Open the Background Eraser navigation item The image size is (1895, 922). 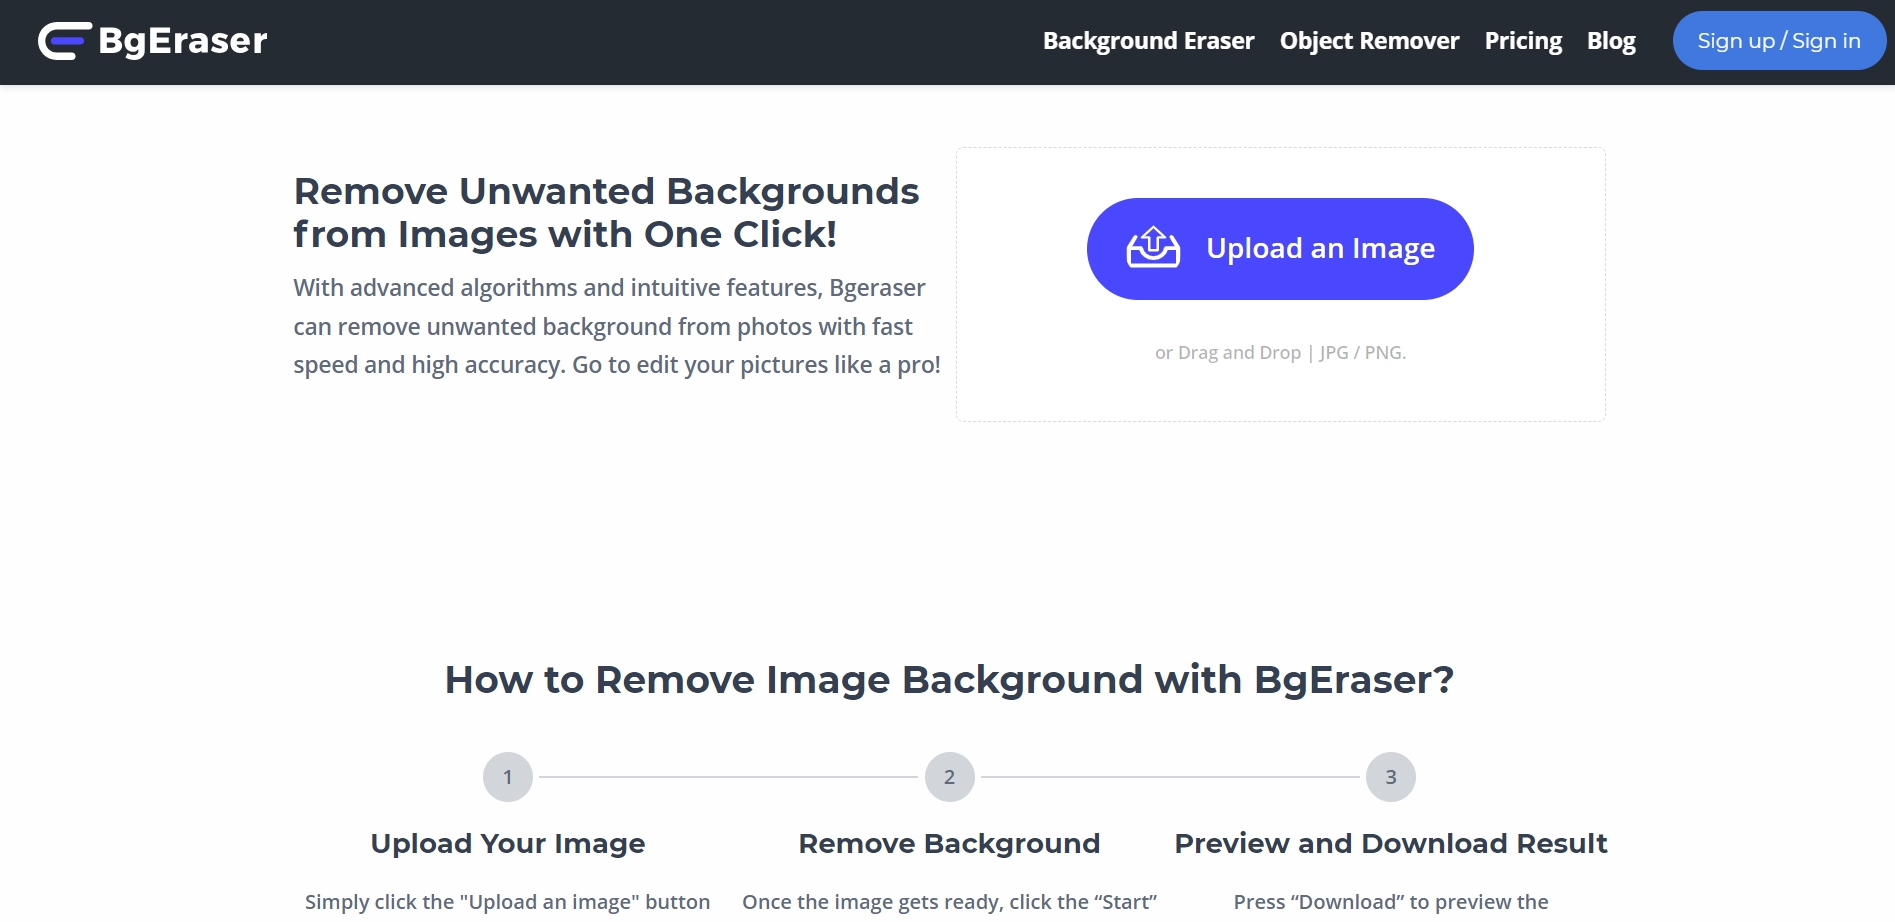click(x=1148, y=41)
